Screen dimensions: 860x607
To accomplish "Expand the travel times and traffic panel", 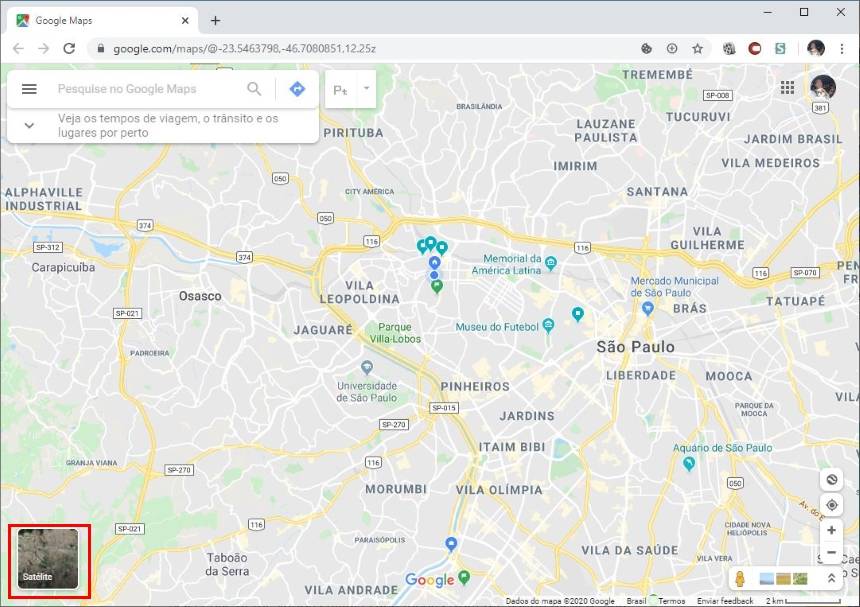I will (x=29, y=125).
